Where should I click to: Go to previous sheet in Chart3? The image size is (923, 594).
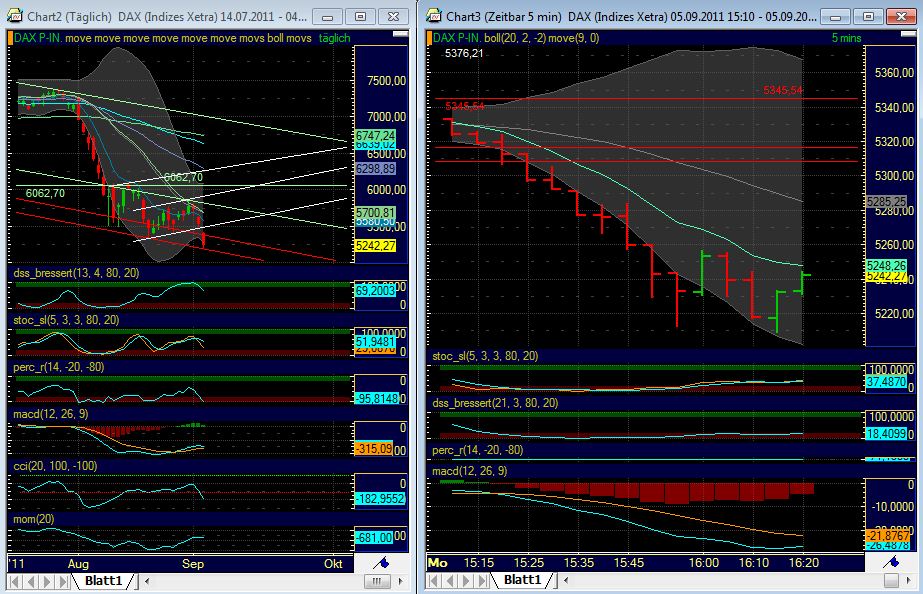pos(450,581)
